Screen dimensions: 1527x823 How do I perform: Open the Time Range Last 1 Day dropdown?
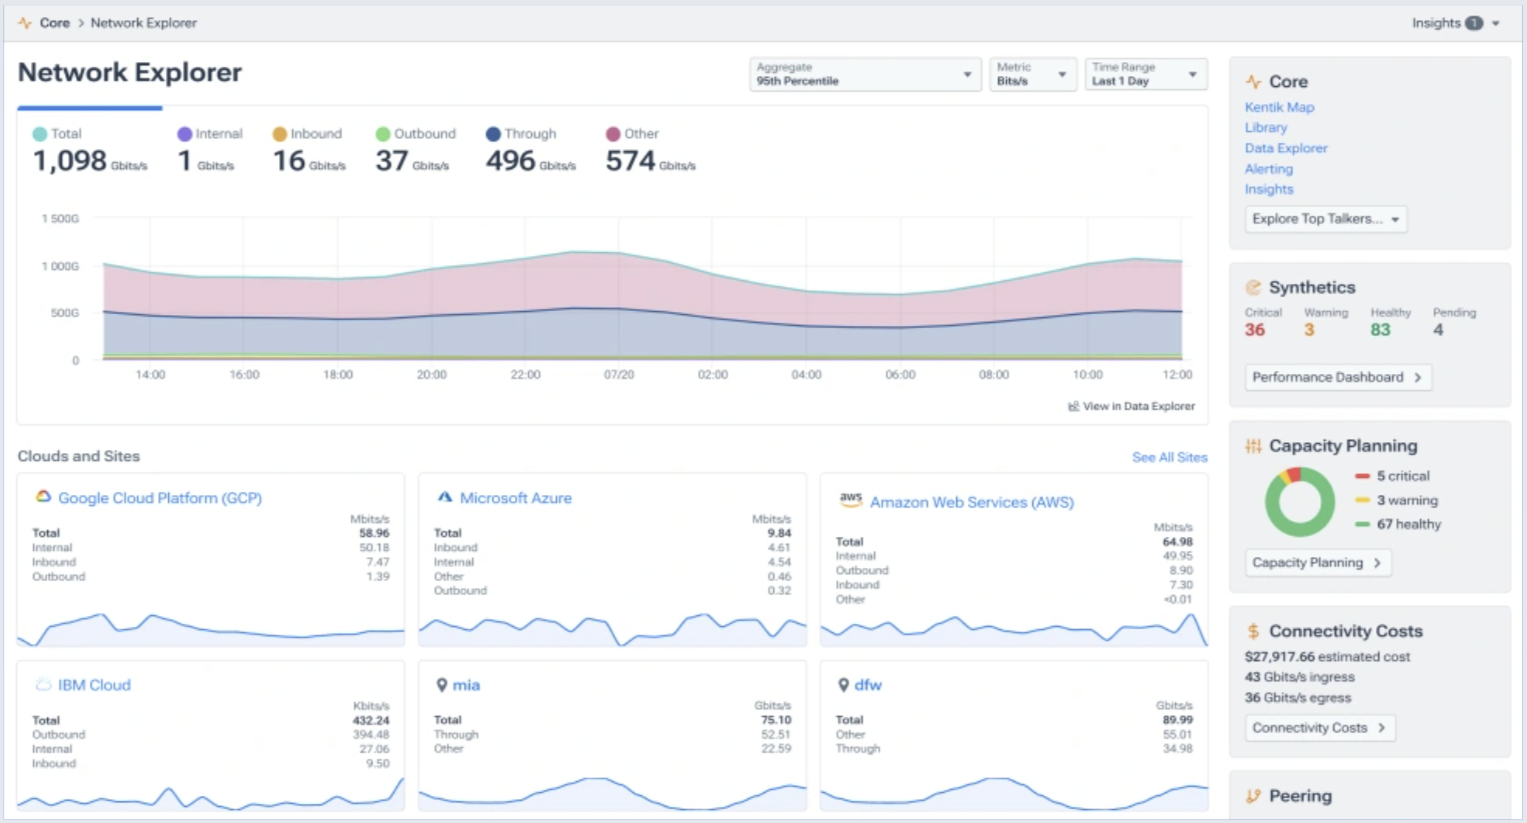click(1145, 74)
